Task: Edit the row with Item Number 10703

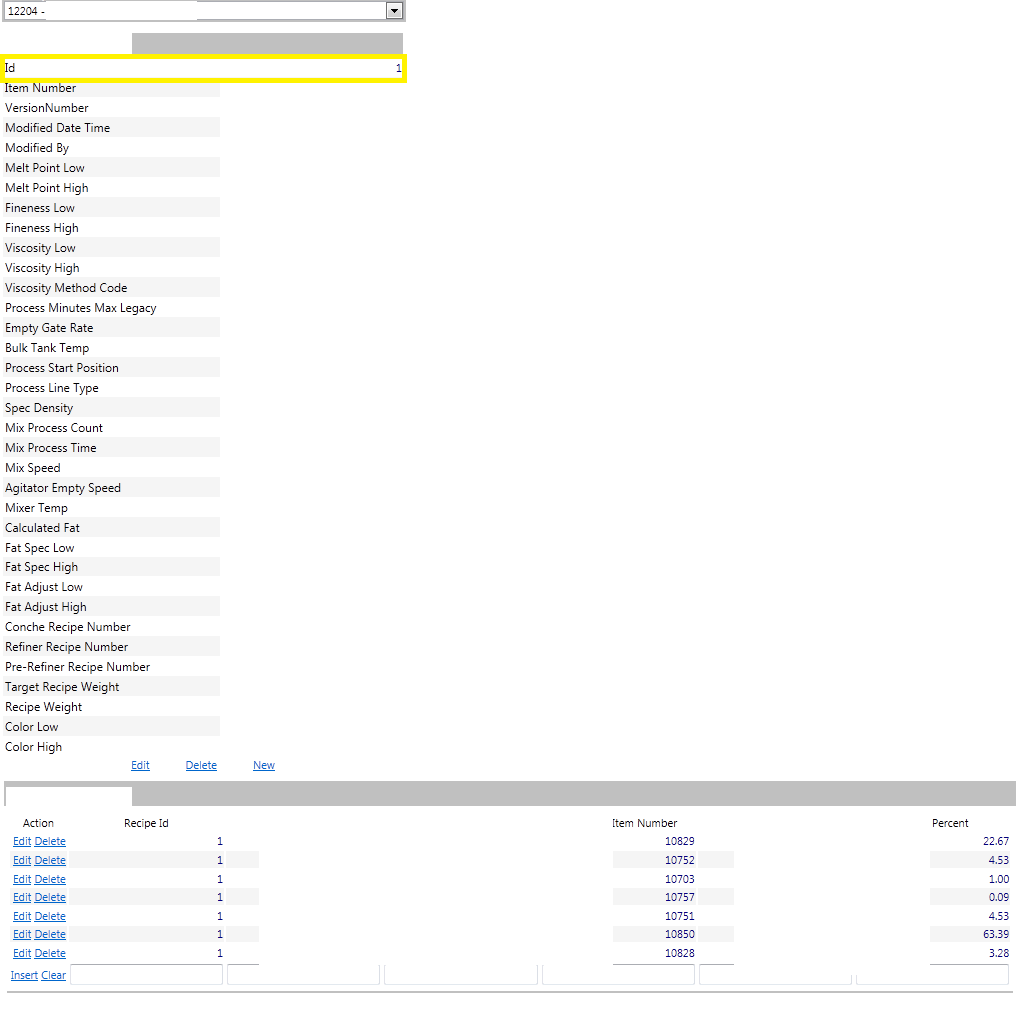Action: click(21, 878)
